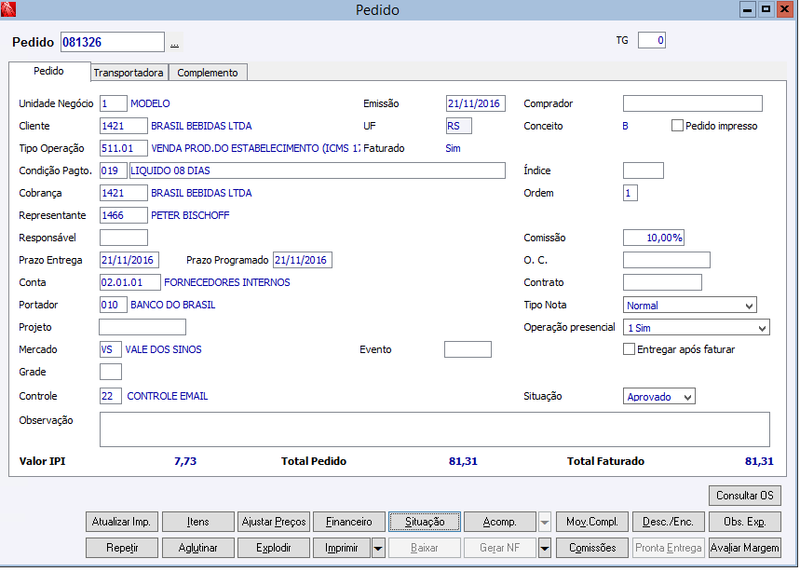
Task: Click the empty Projeto field
Action: click(142, 327)
